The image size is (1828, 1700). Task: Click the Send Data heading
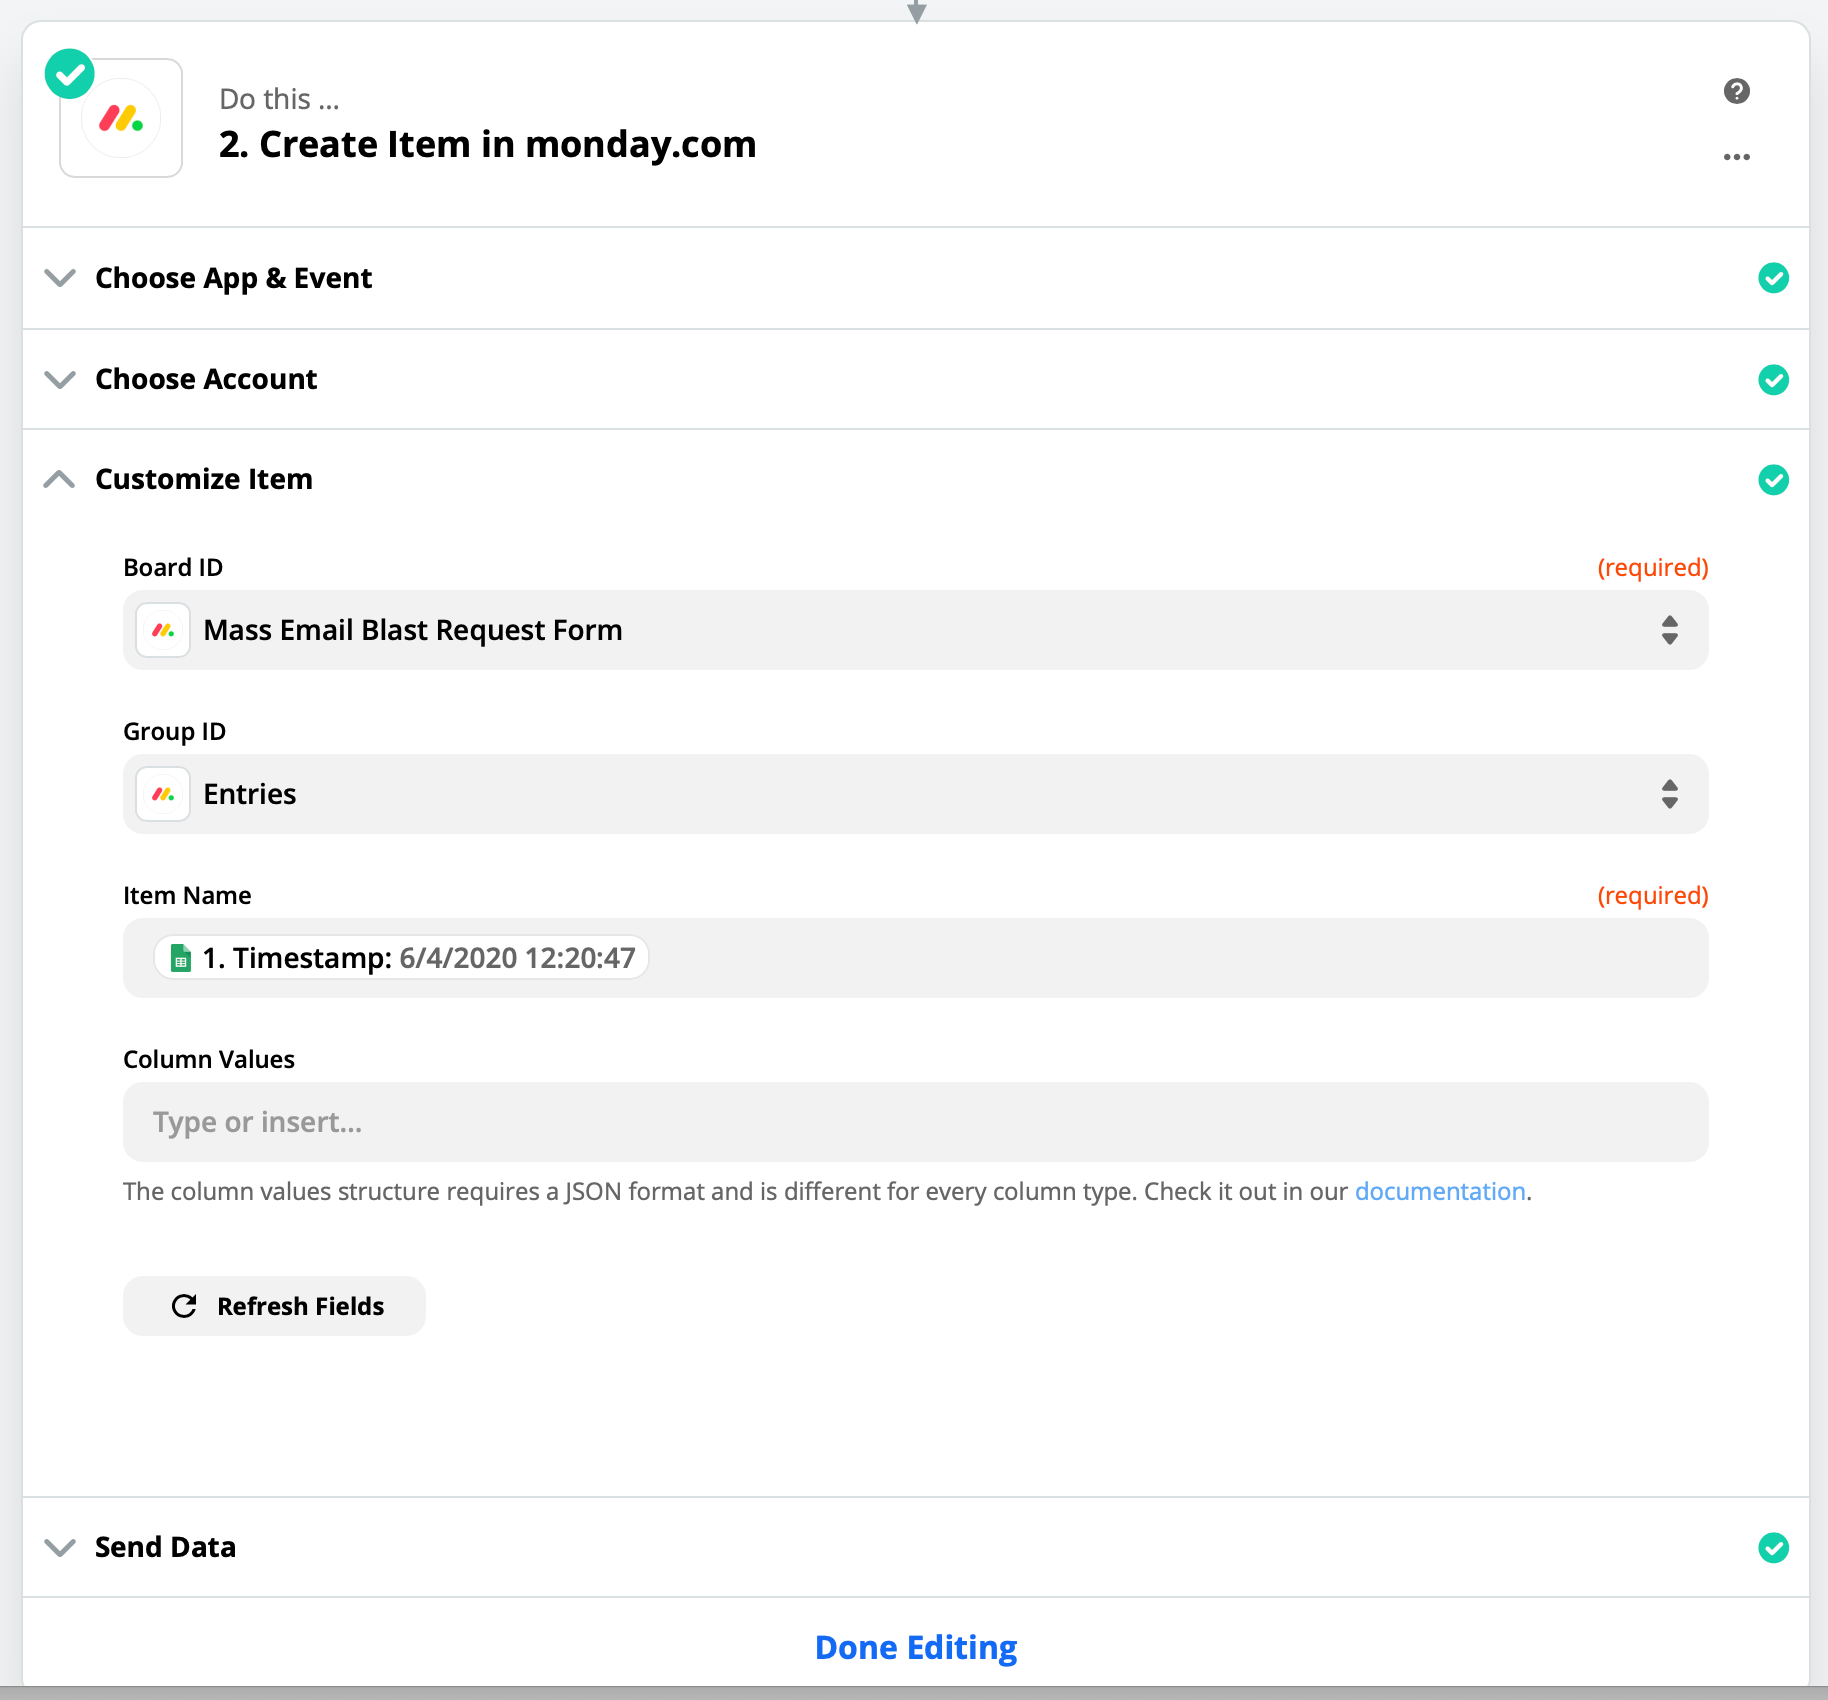click(x=166, y=1547)
